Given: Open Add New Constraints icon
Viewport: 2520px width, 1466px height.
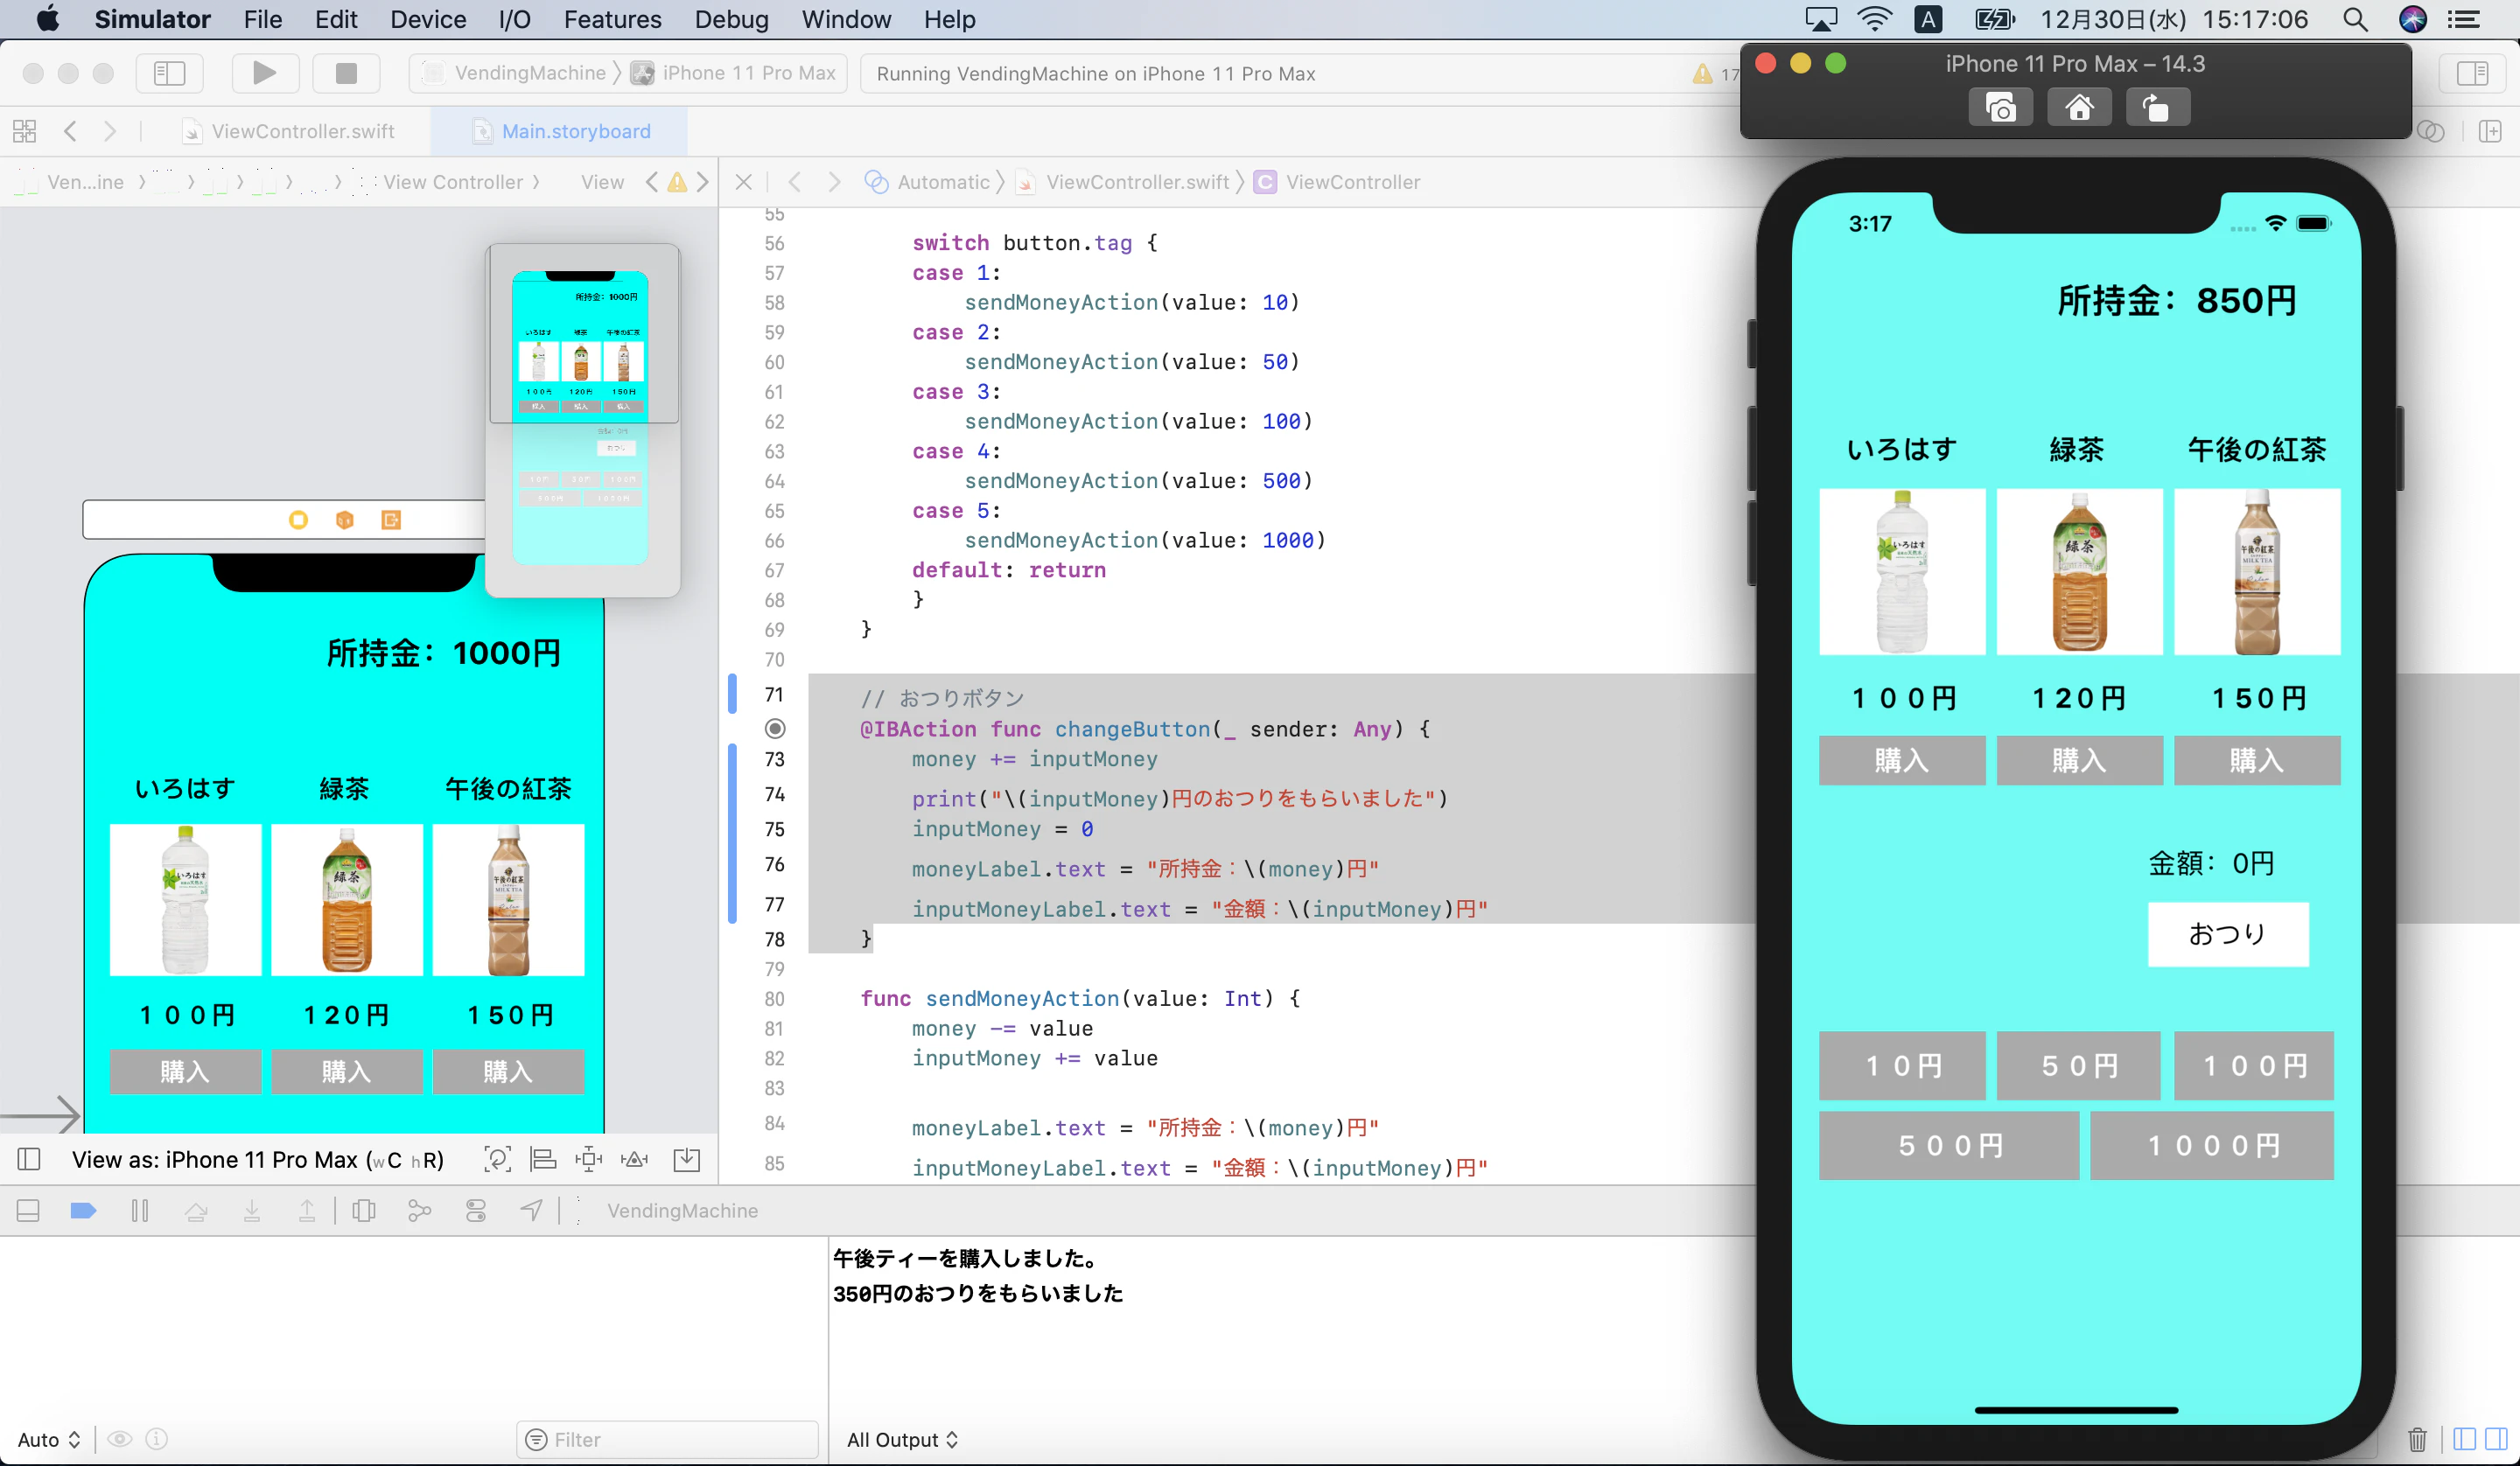Looking at the screenshot, I should click(589, 1159).
